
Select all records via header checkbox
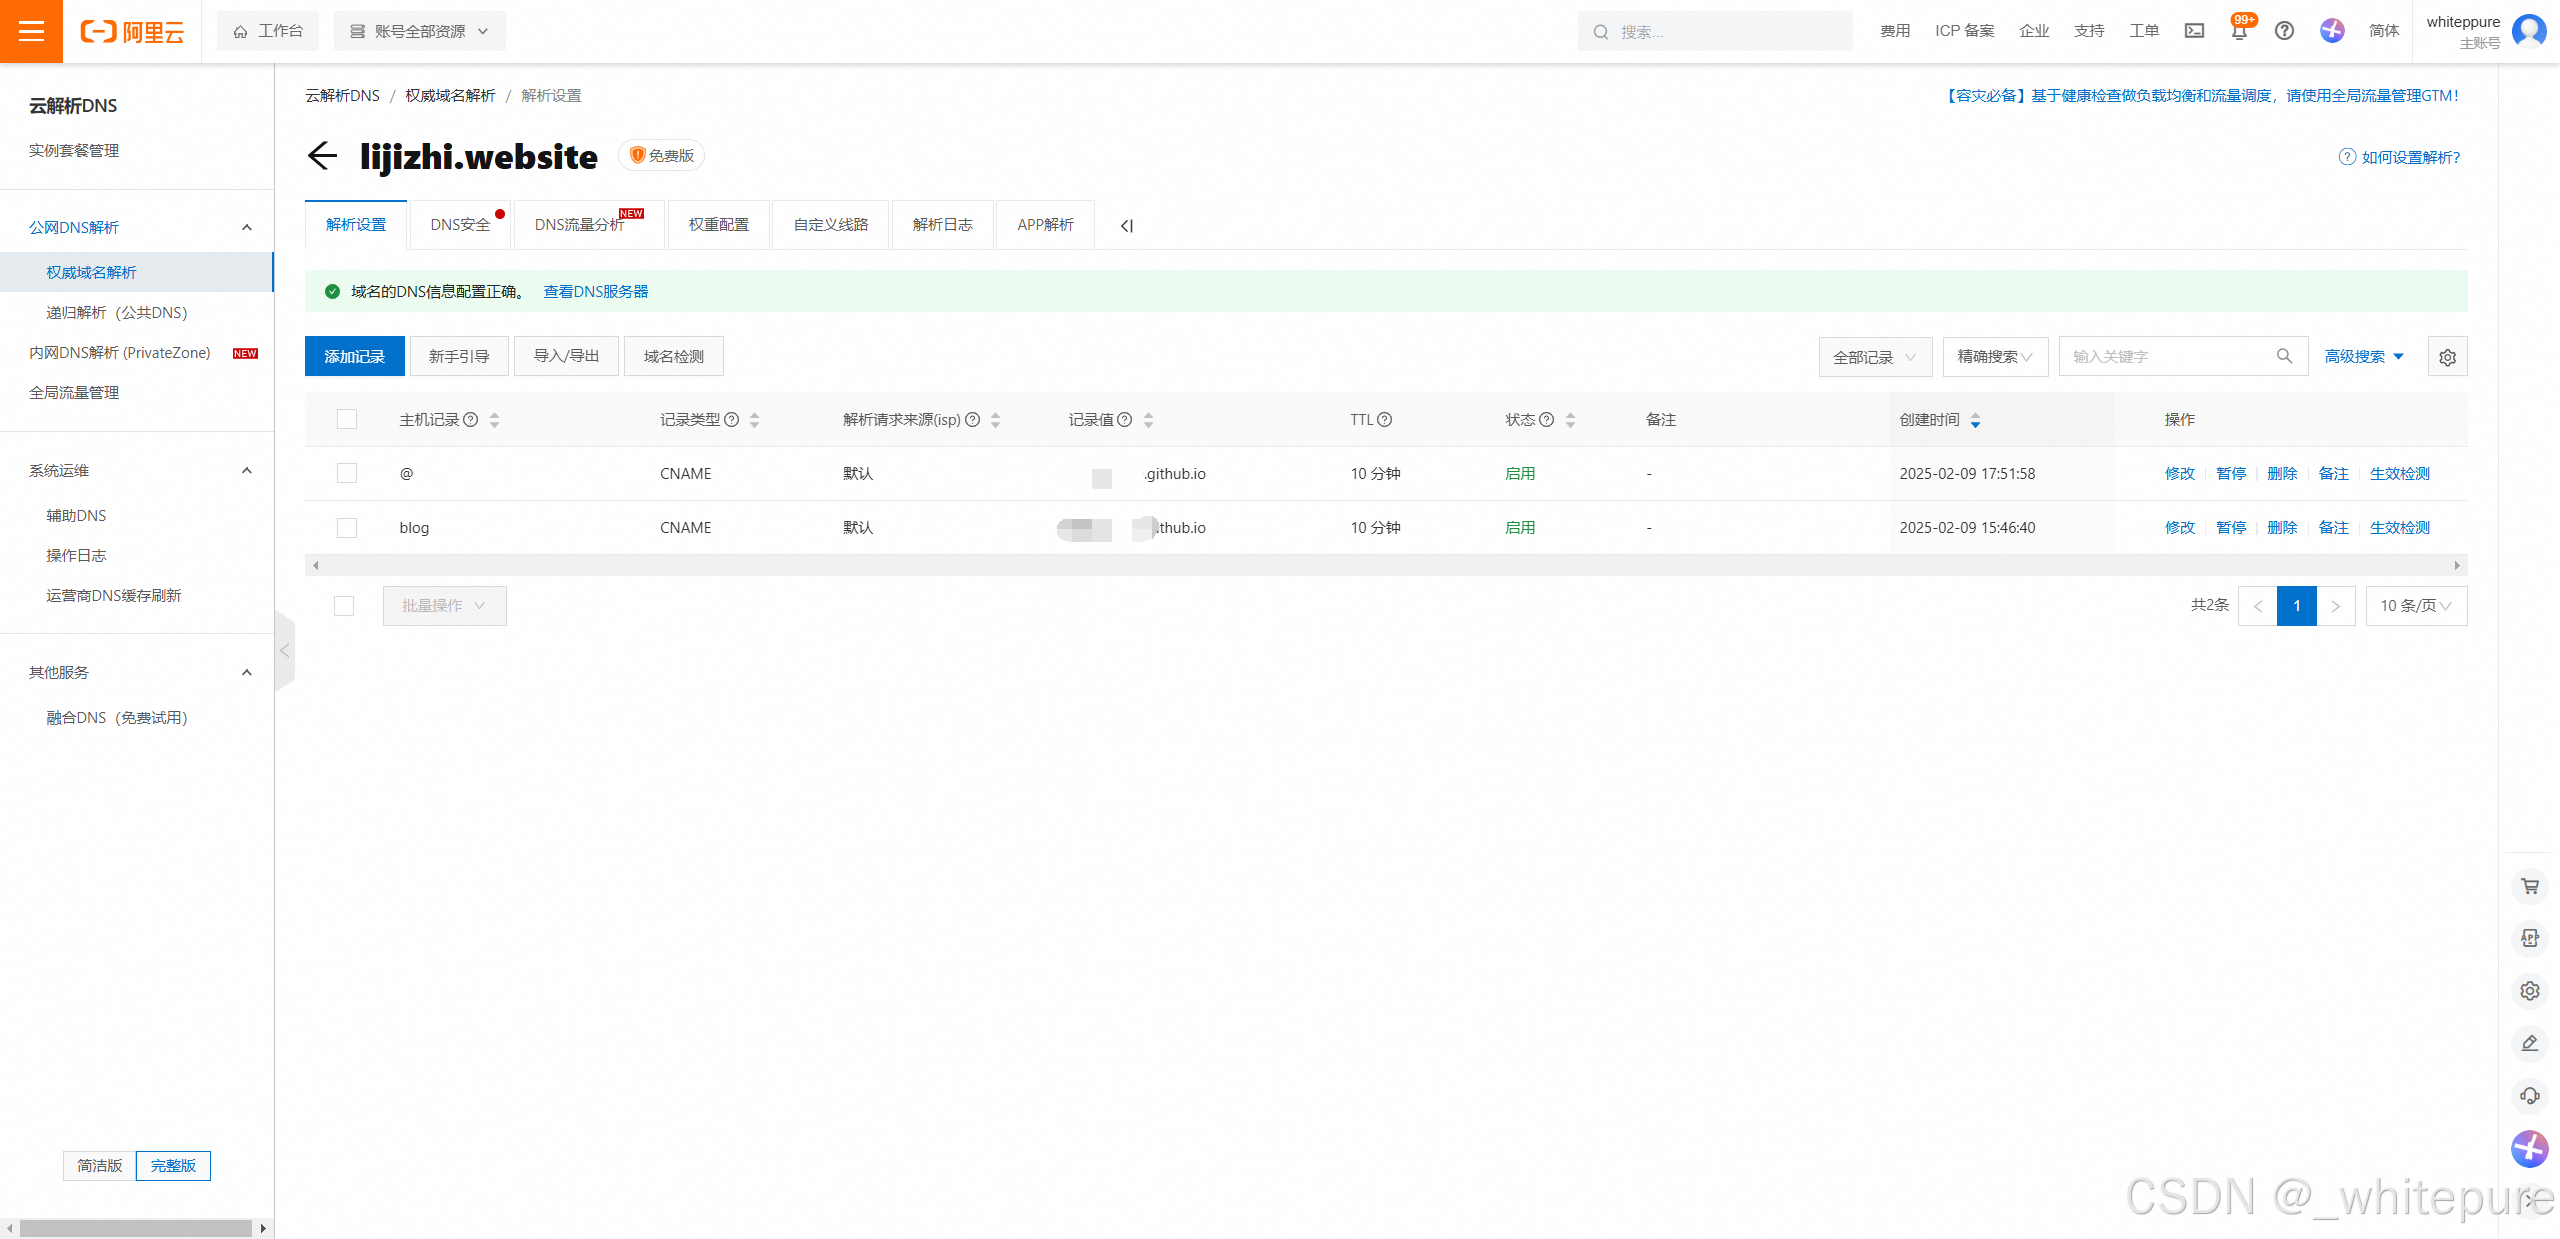point(346,419)
